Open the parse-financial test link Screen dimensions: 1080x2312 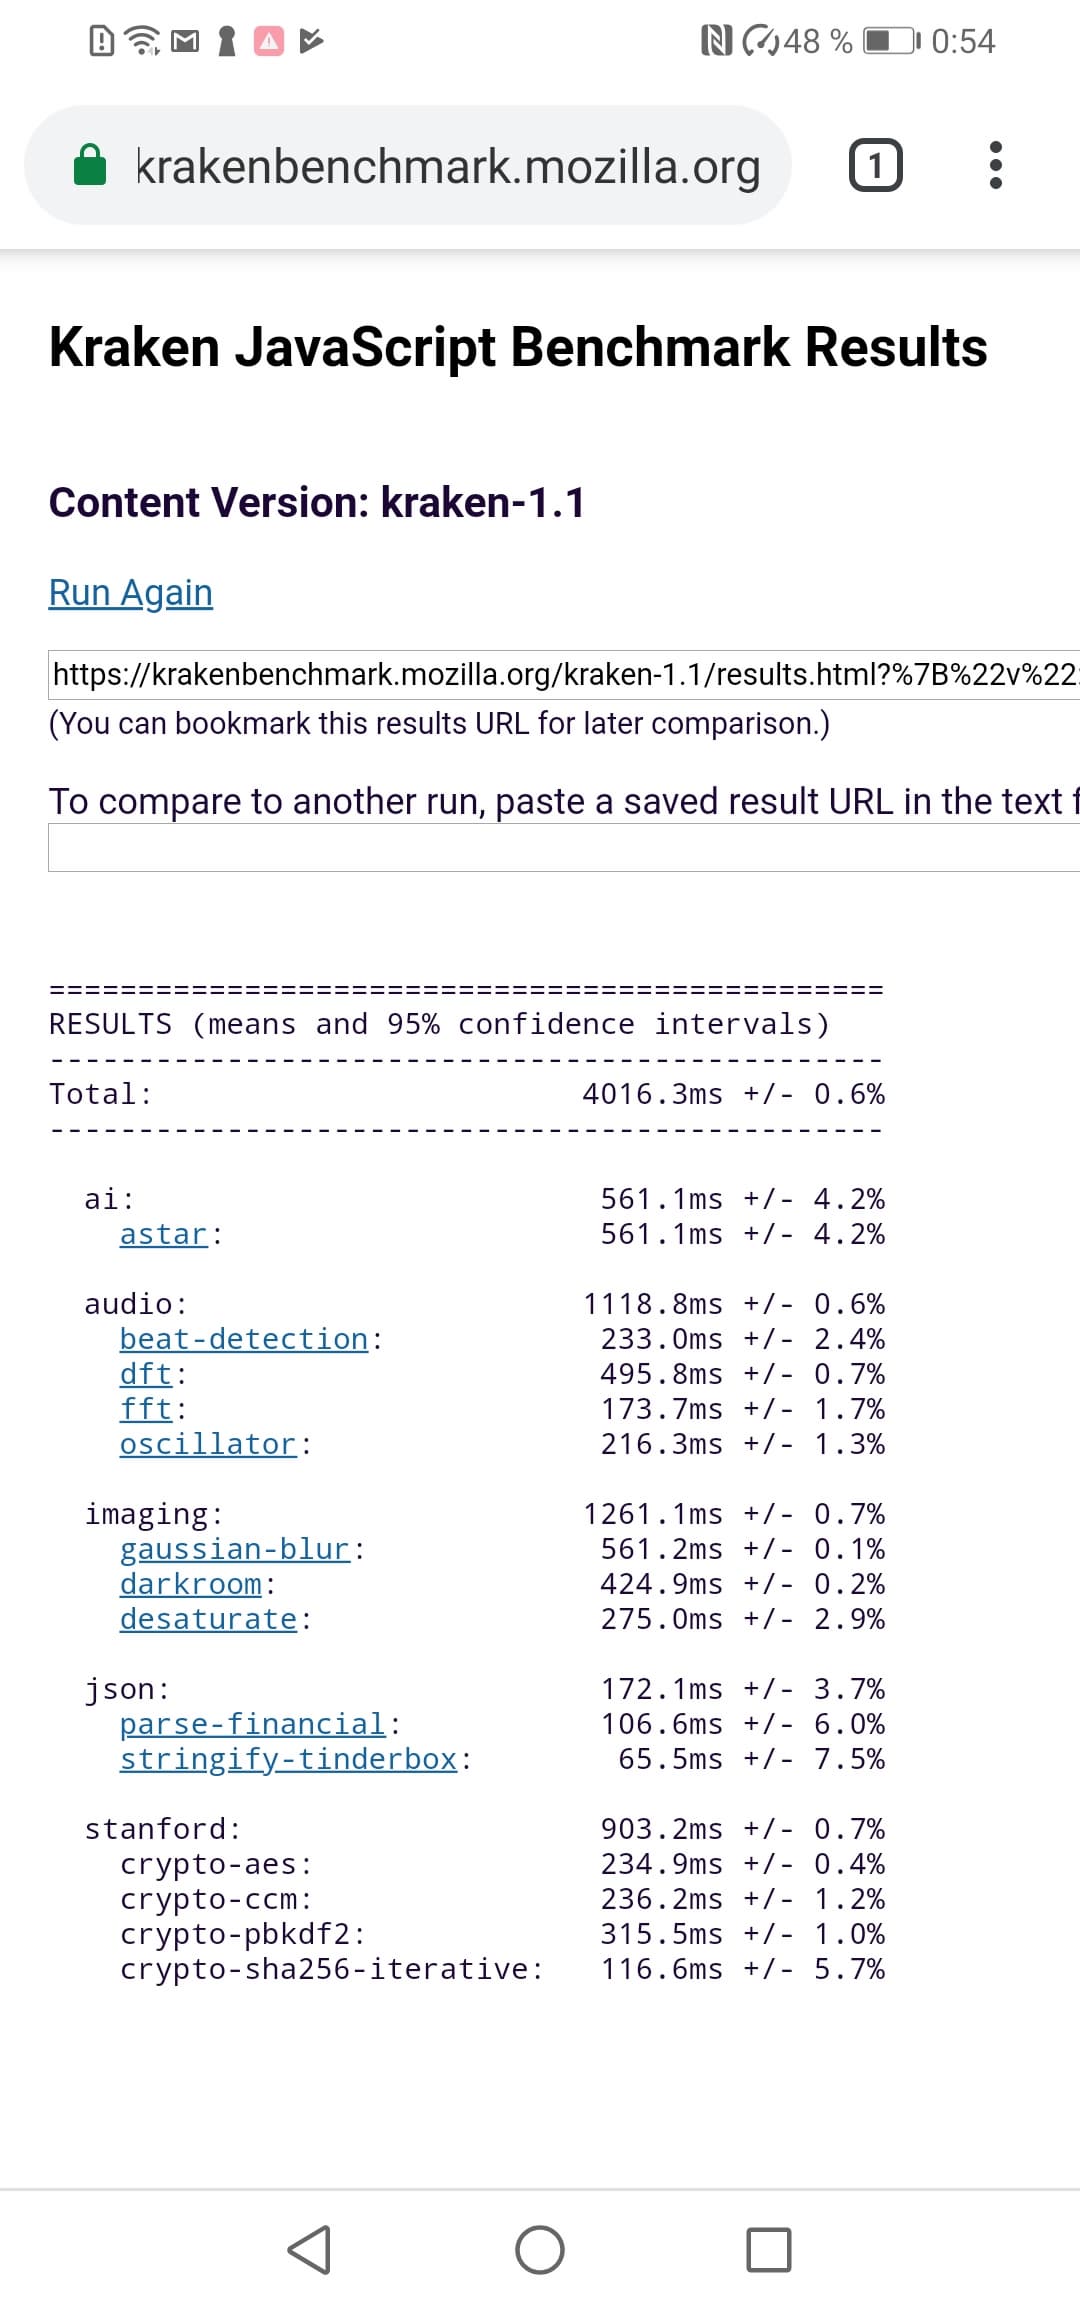click(x=253, y=1725)
